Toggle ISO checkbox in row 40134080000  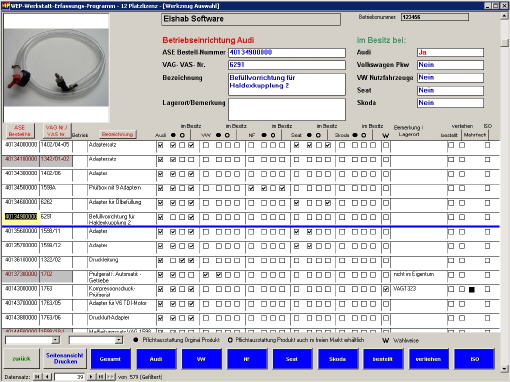pyautogui.click(x=487, y=145)
